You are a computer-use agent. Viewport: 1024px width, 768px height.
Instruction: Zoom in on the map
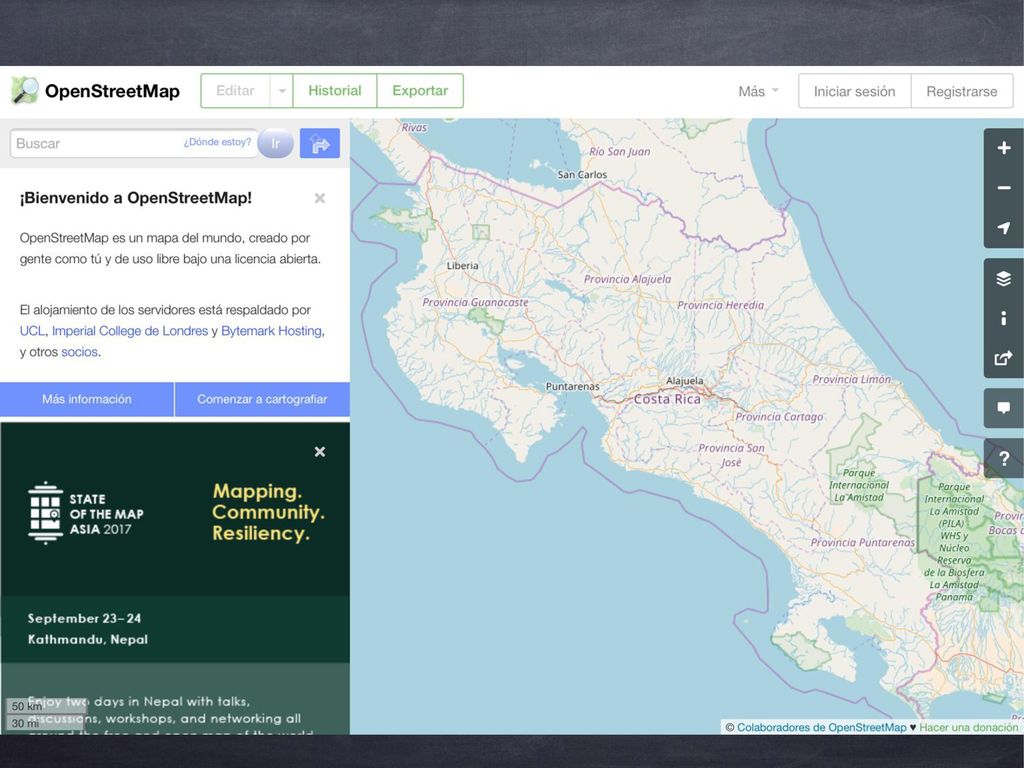1004,148
